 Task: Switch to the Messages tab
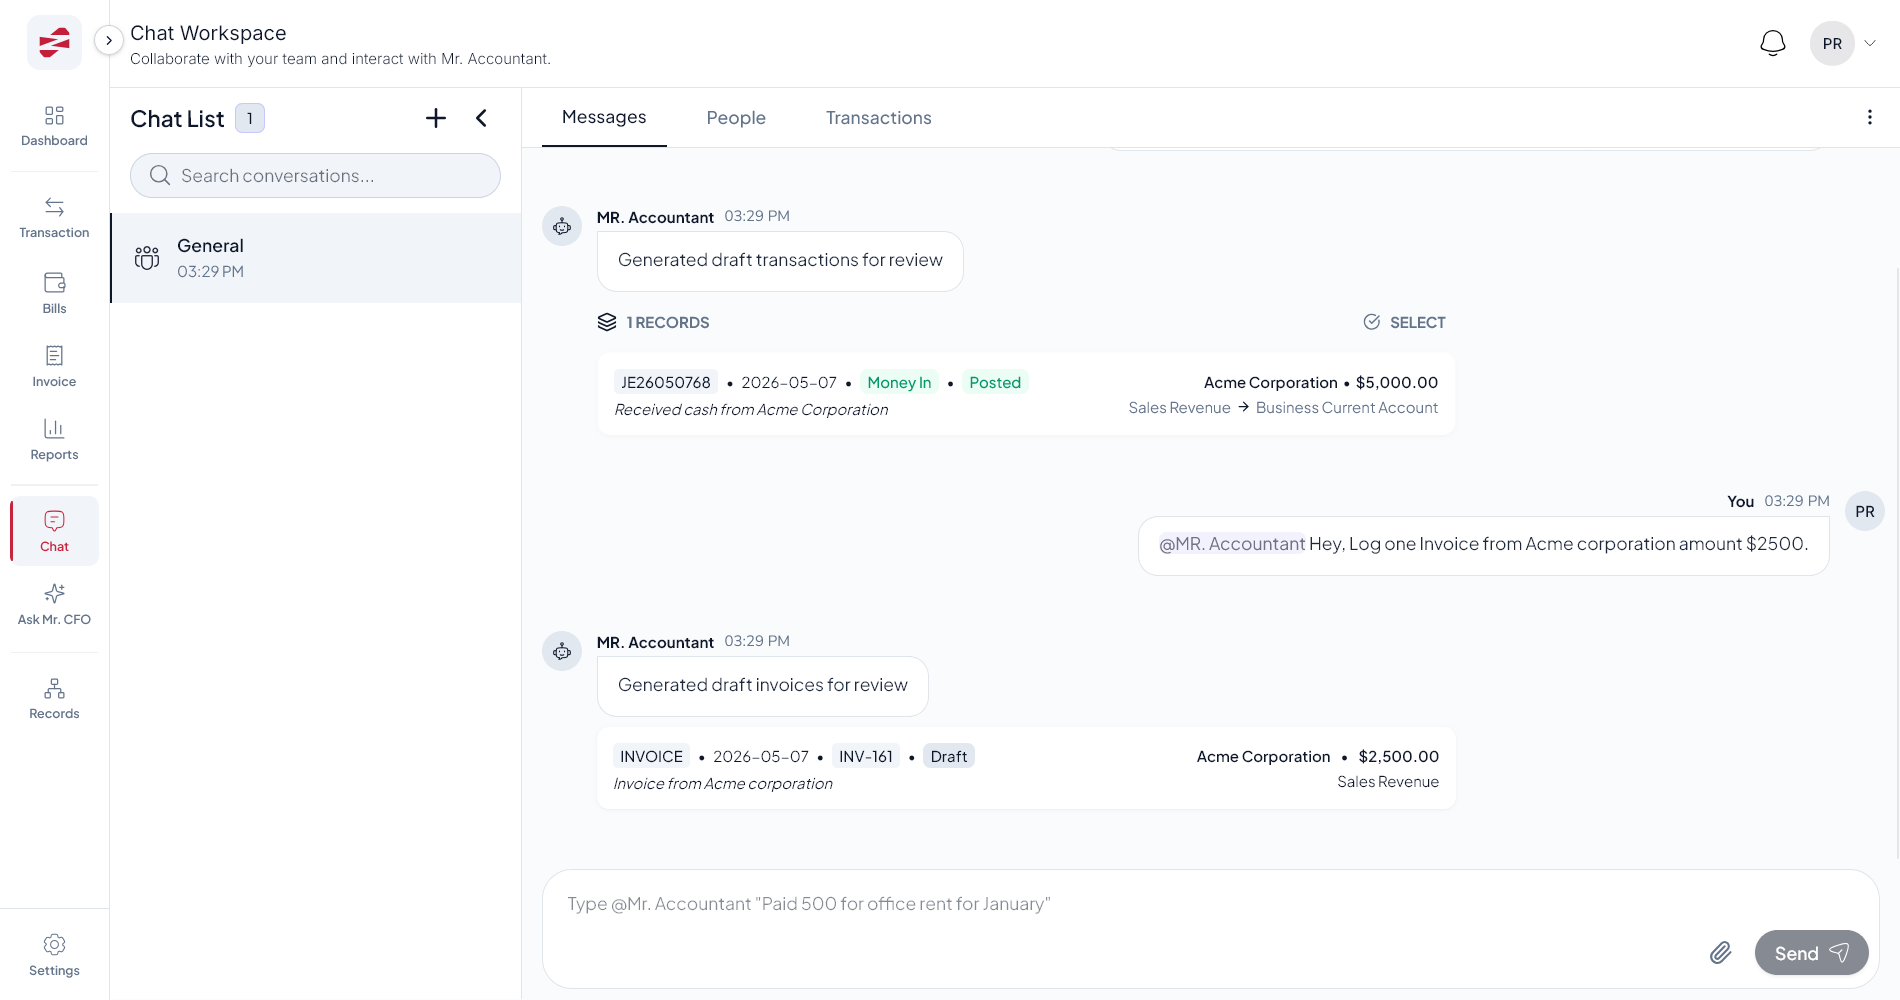coord(604,117)
